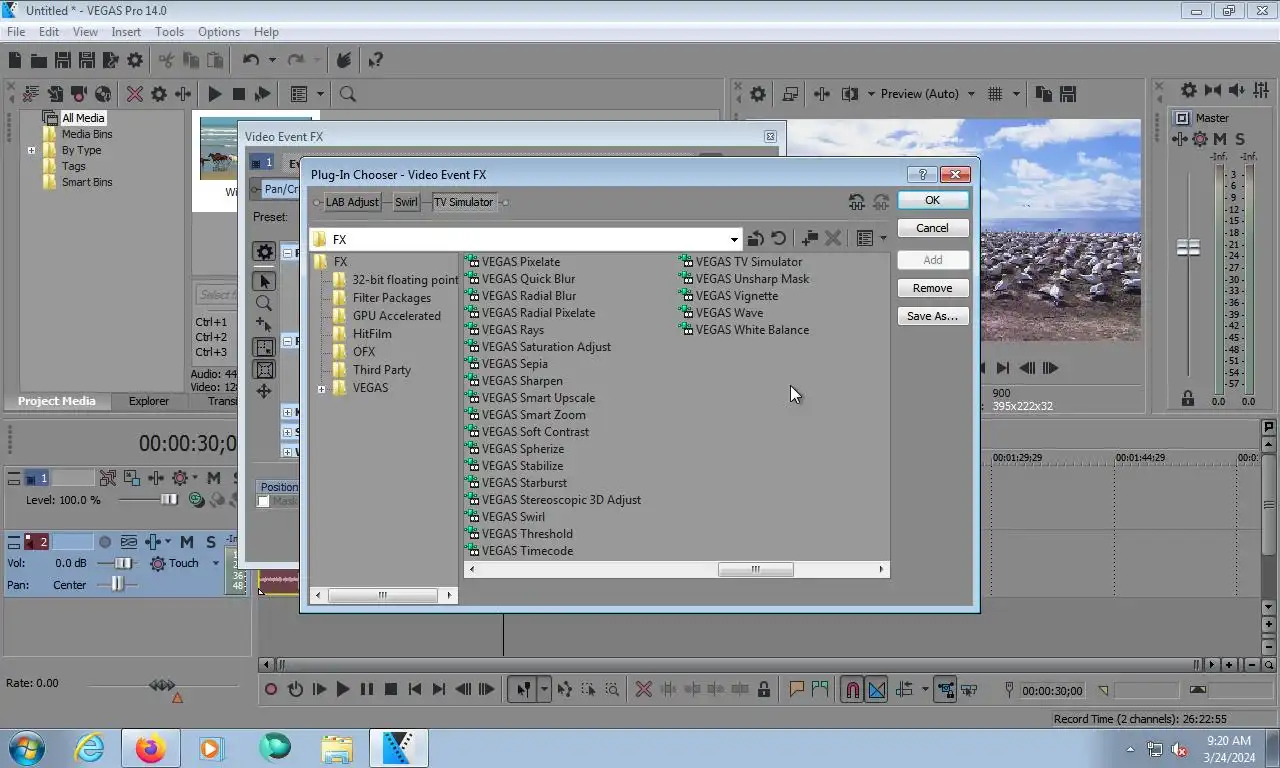Click the Remove button
Viewport: 1280px width, 768px height.
(932, 288)
